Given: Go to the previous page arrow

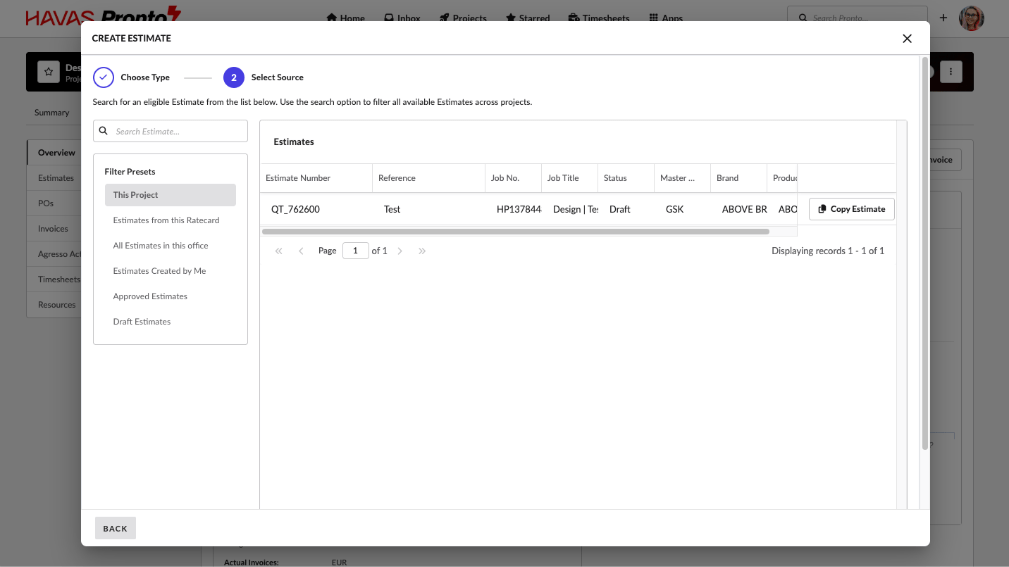Looking at the screenshot, I should (301, 251).
